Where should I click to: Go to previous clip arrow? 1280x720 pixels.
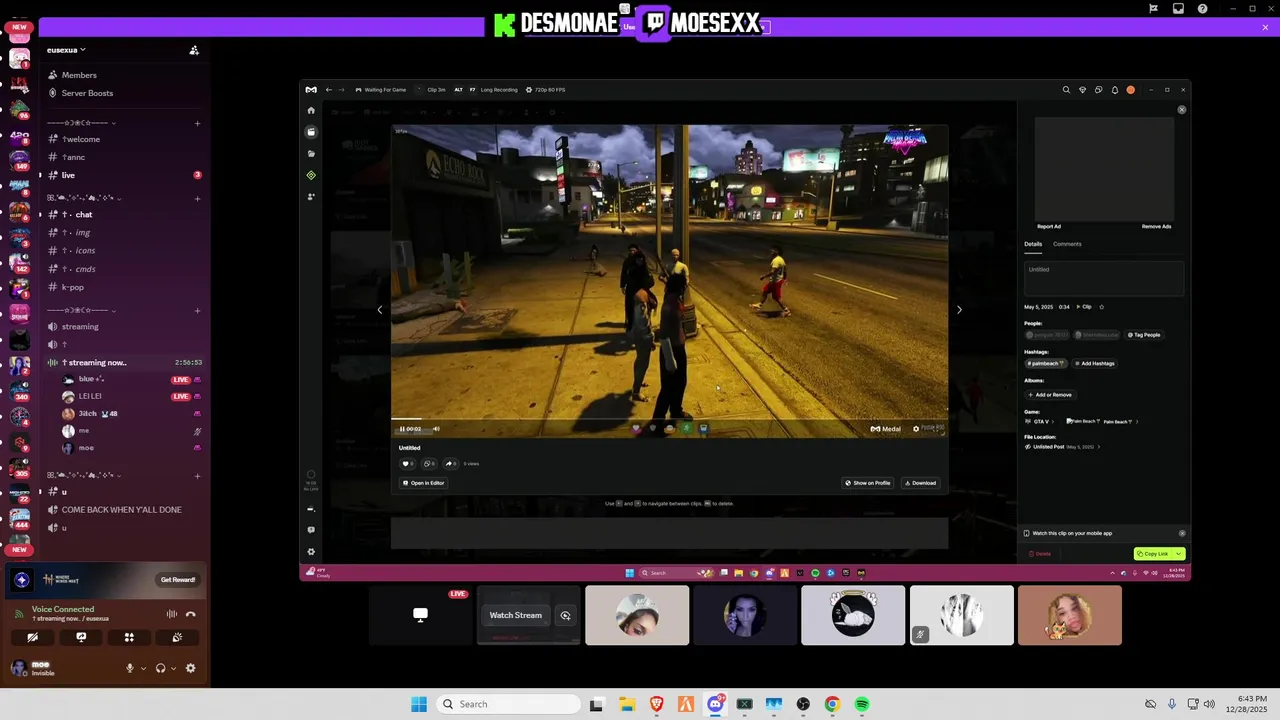379,310
